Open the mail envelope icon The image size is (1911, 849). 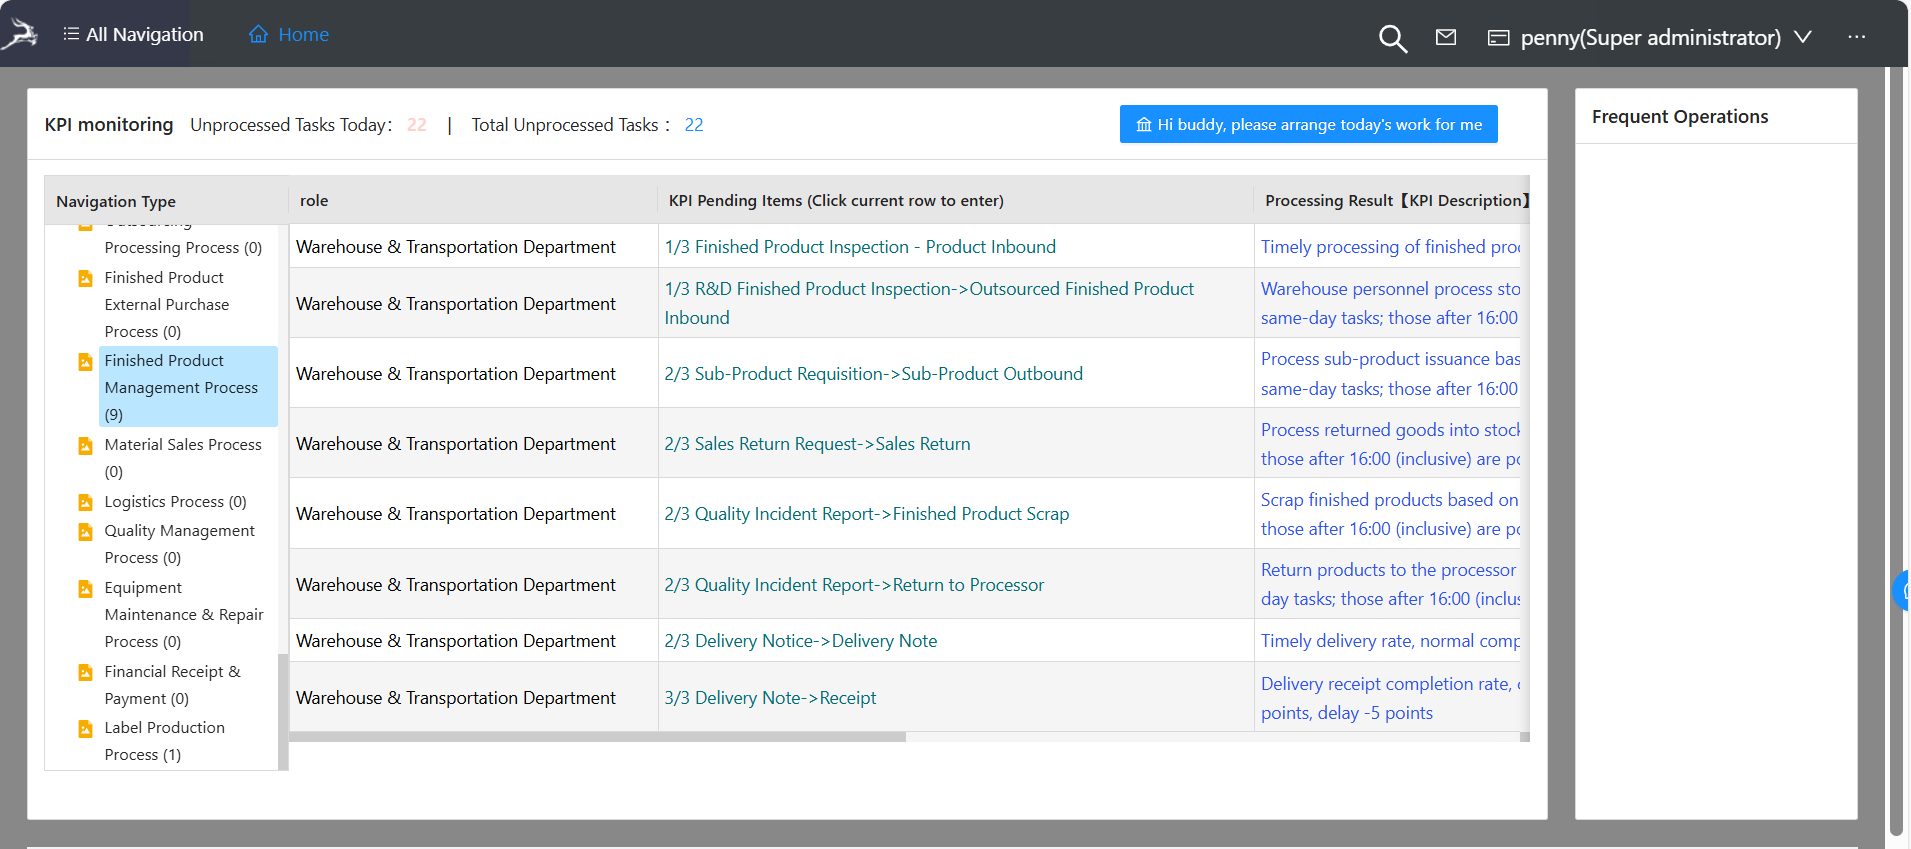click(x=1445, y=38)
